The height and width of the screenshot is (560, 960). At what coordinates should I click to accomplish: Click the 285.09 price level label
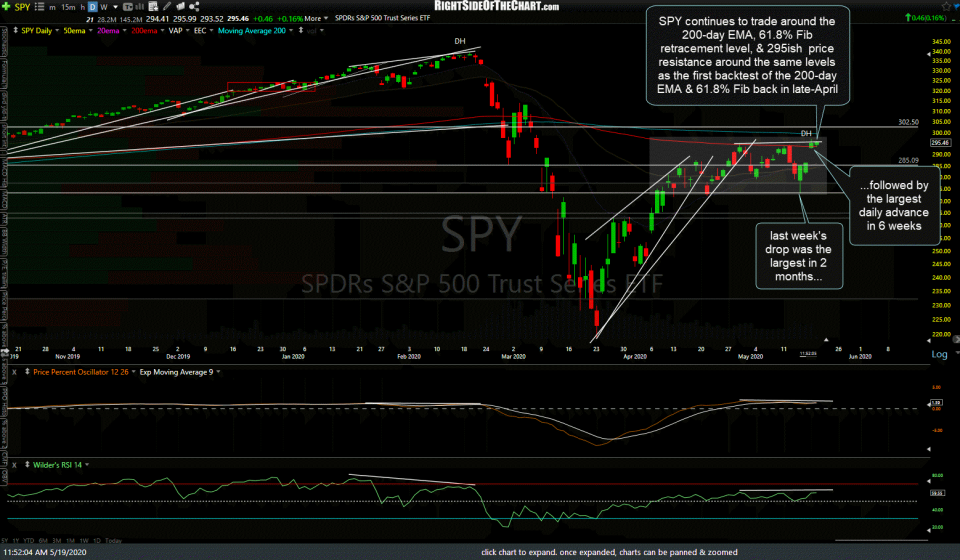tap(909, 160)
